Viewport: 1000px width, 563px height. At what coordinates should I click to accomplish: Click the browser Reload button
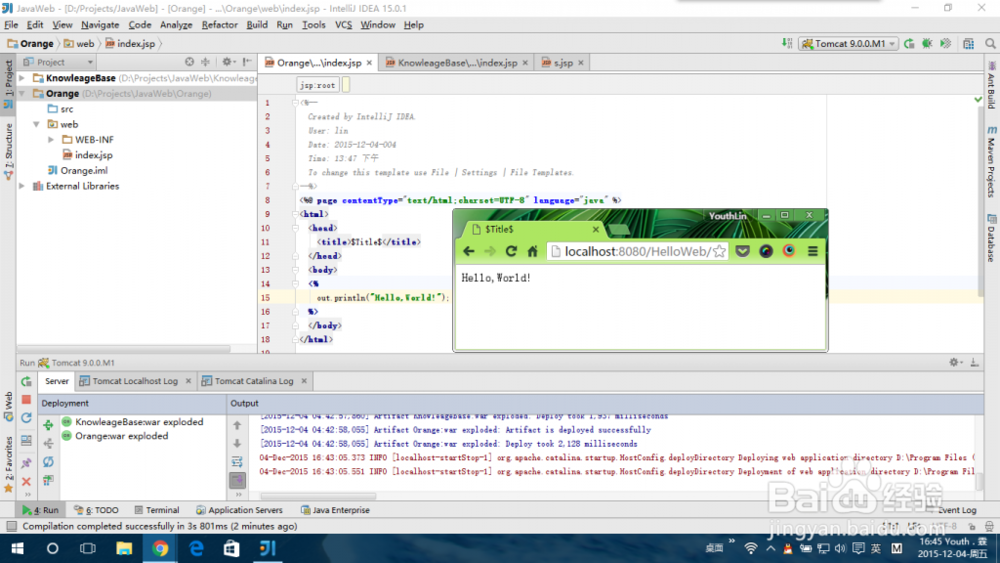(x=511, y=251)
